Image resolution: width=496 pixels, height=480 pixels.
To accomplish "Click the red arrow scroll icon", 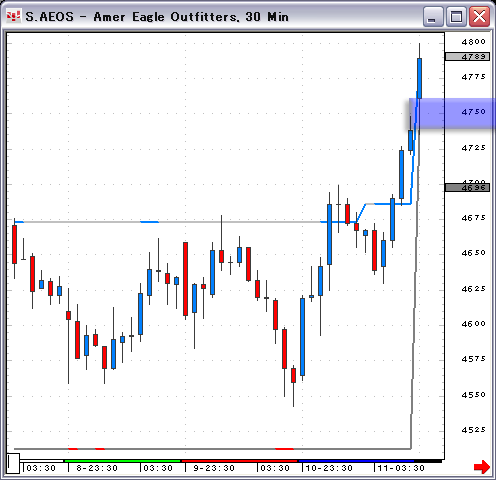I will [482, 467].
